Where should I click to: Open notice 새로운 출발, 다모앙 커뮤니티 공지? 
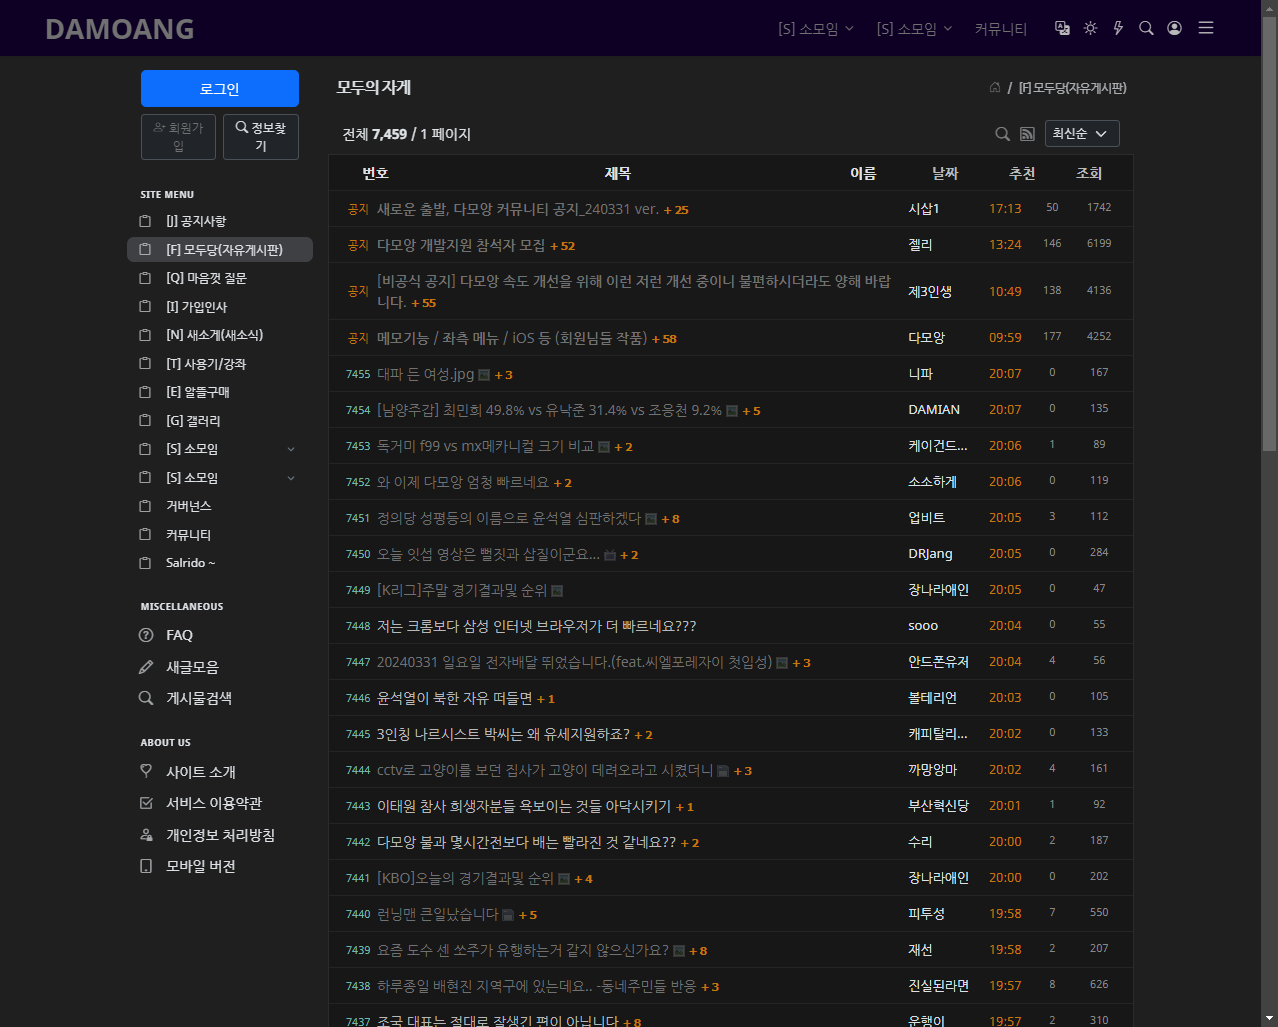(517, 209)
